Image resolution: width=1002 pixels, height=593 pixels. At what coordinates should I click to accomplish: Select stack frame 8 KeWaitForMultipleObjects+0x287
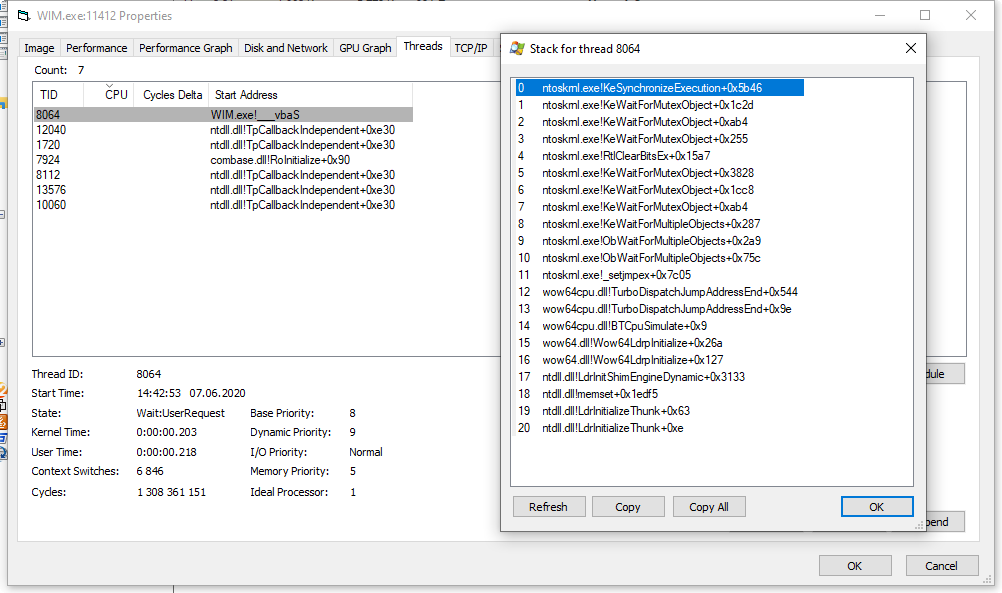tap(659, 224)
